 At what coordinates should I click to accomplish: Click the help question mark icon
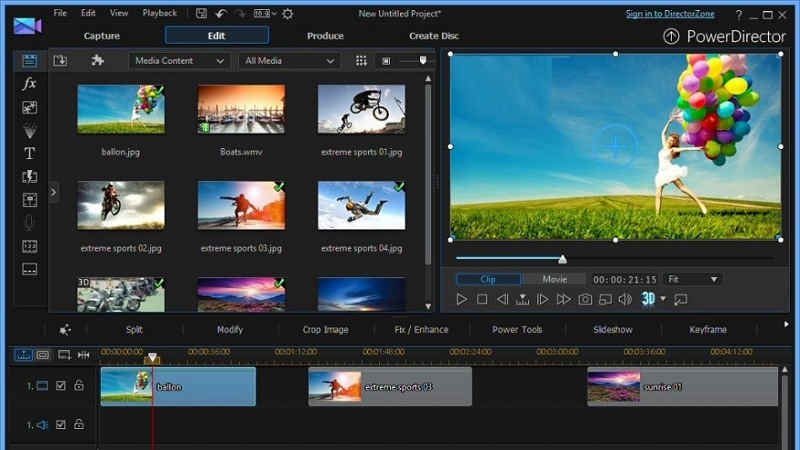coord(738,15)
